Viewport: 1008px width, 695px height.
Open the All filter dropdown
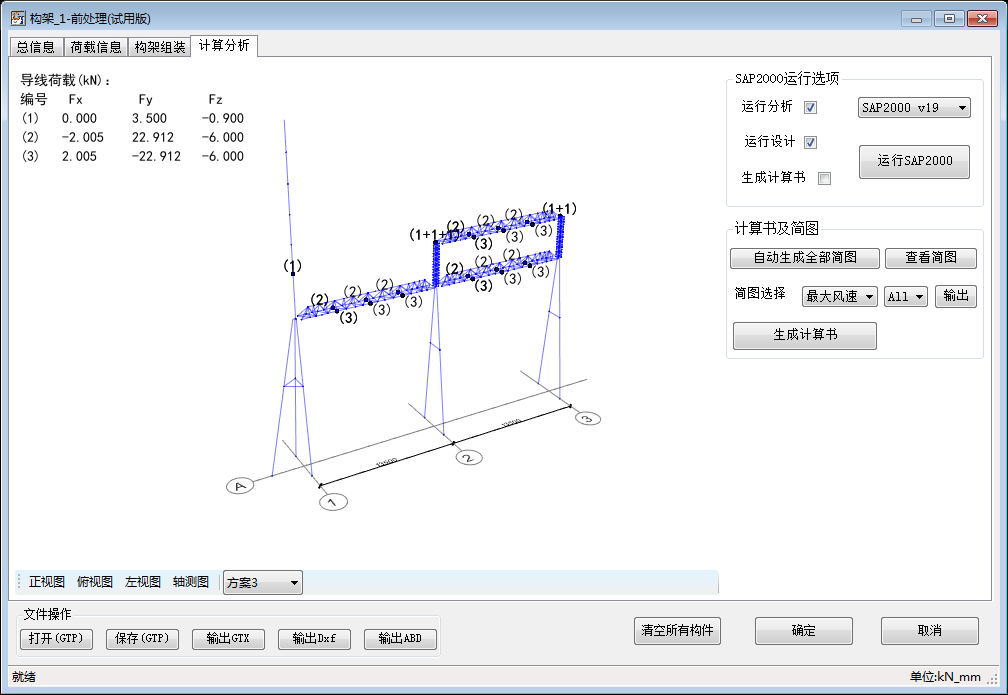906,297
